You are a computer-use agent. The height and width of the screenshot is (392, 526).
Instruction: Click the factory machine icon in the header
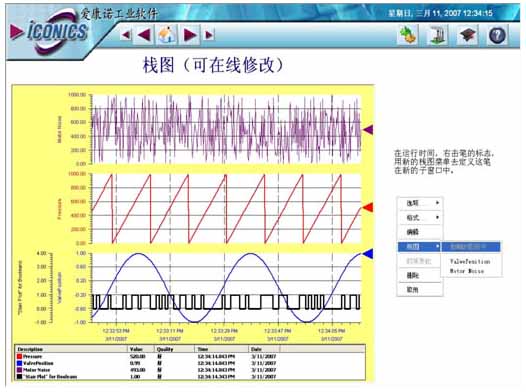437,35
